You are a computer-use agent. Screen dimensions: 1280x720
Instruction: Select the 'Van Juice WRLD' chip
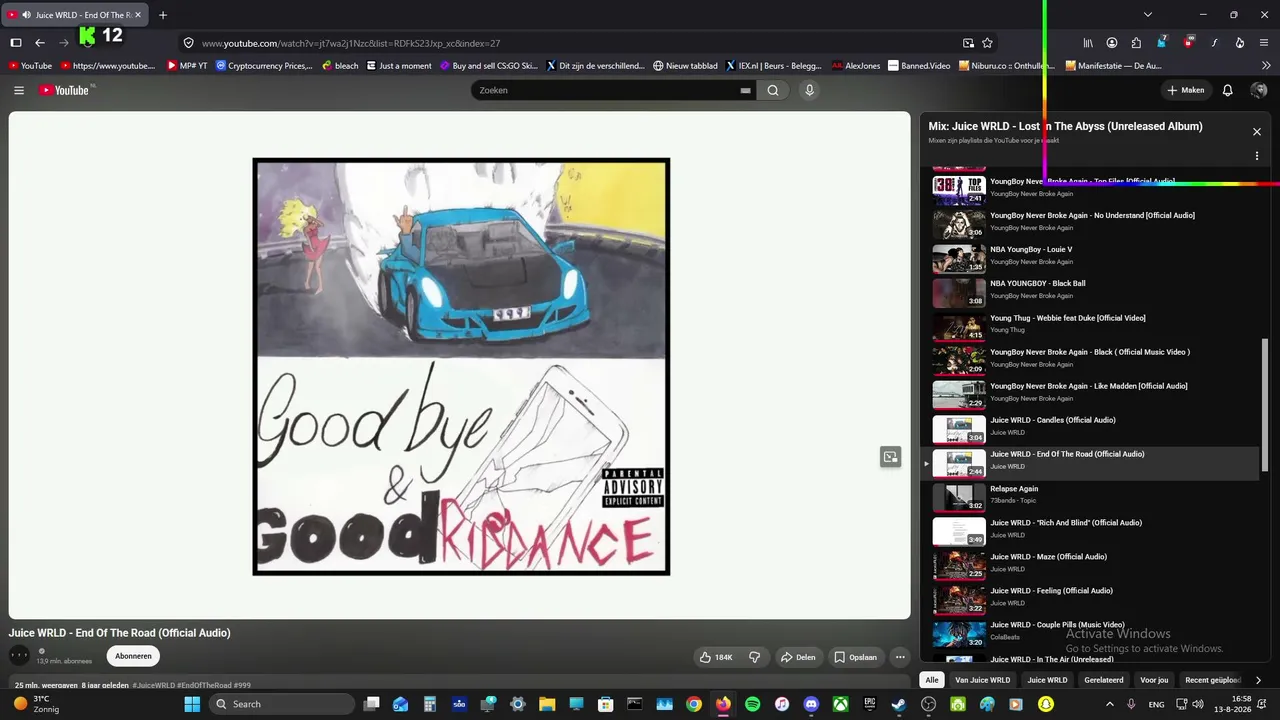[x=983, y=680]
